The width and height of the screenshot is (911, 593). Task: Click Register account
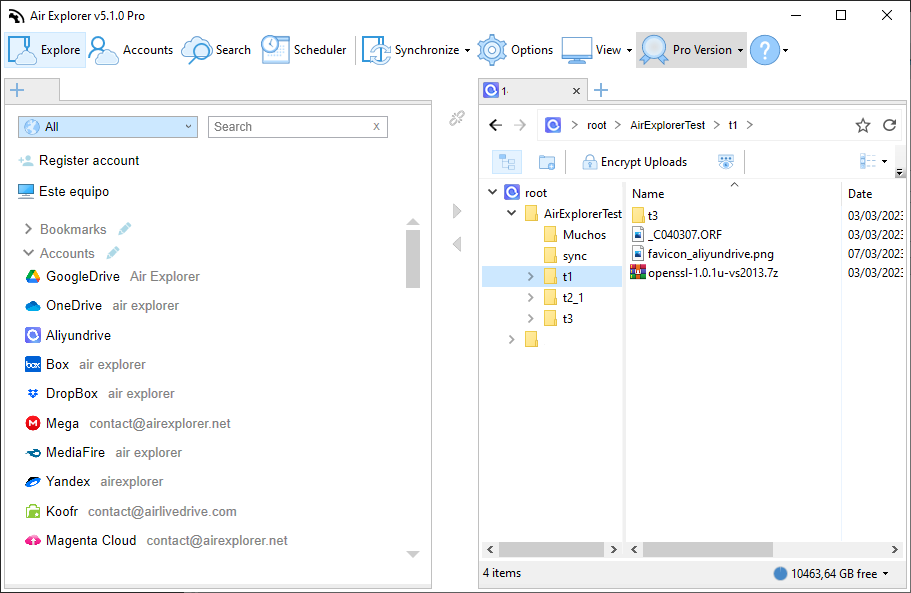[x=78, y=160]
